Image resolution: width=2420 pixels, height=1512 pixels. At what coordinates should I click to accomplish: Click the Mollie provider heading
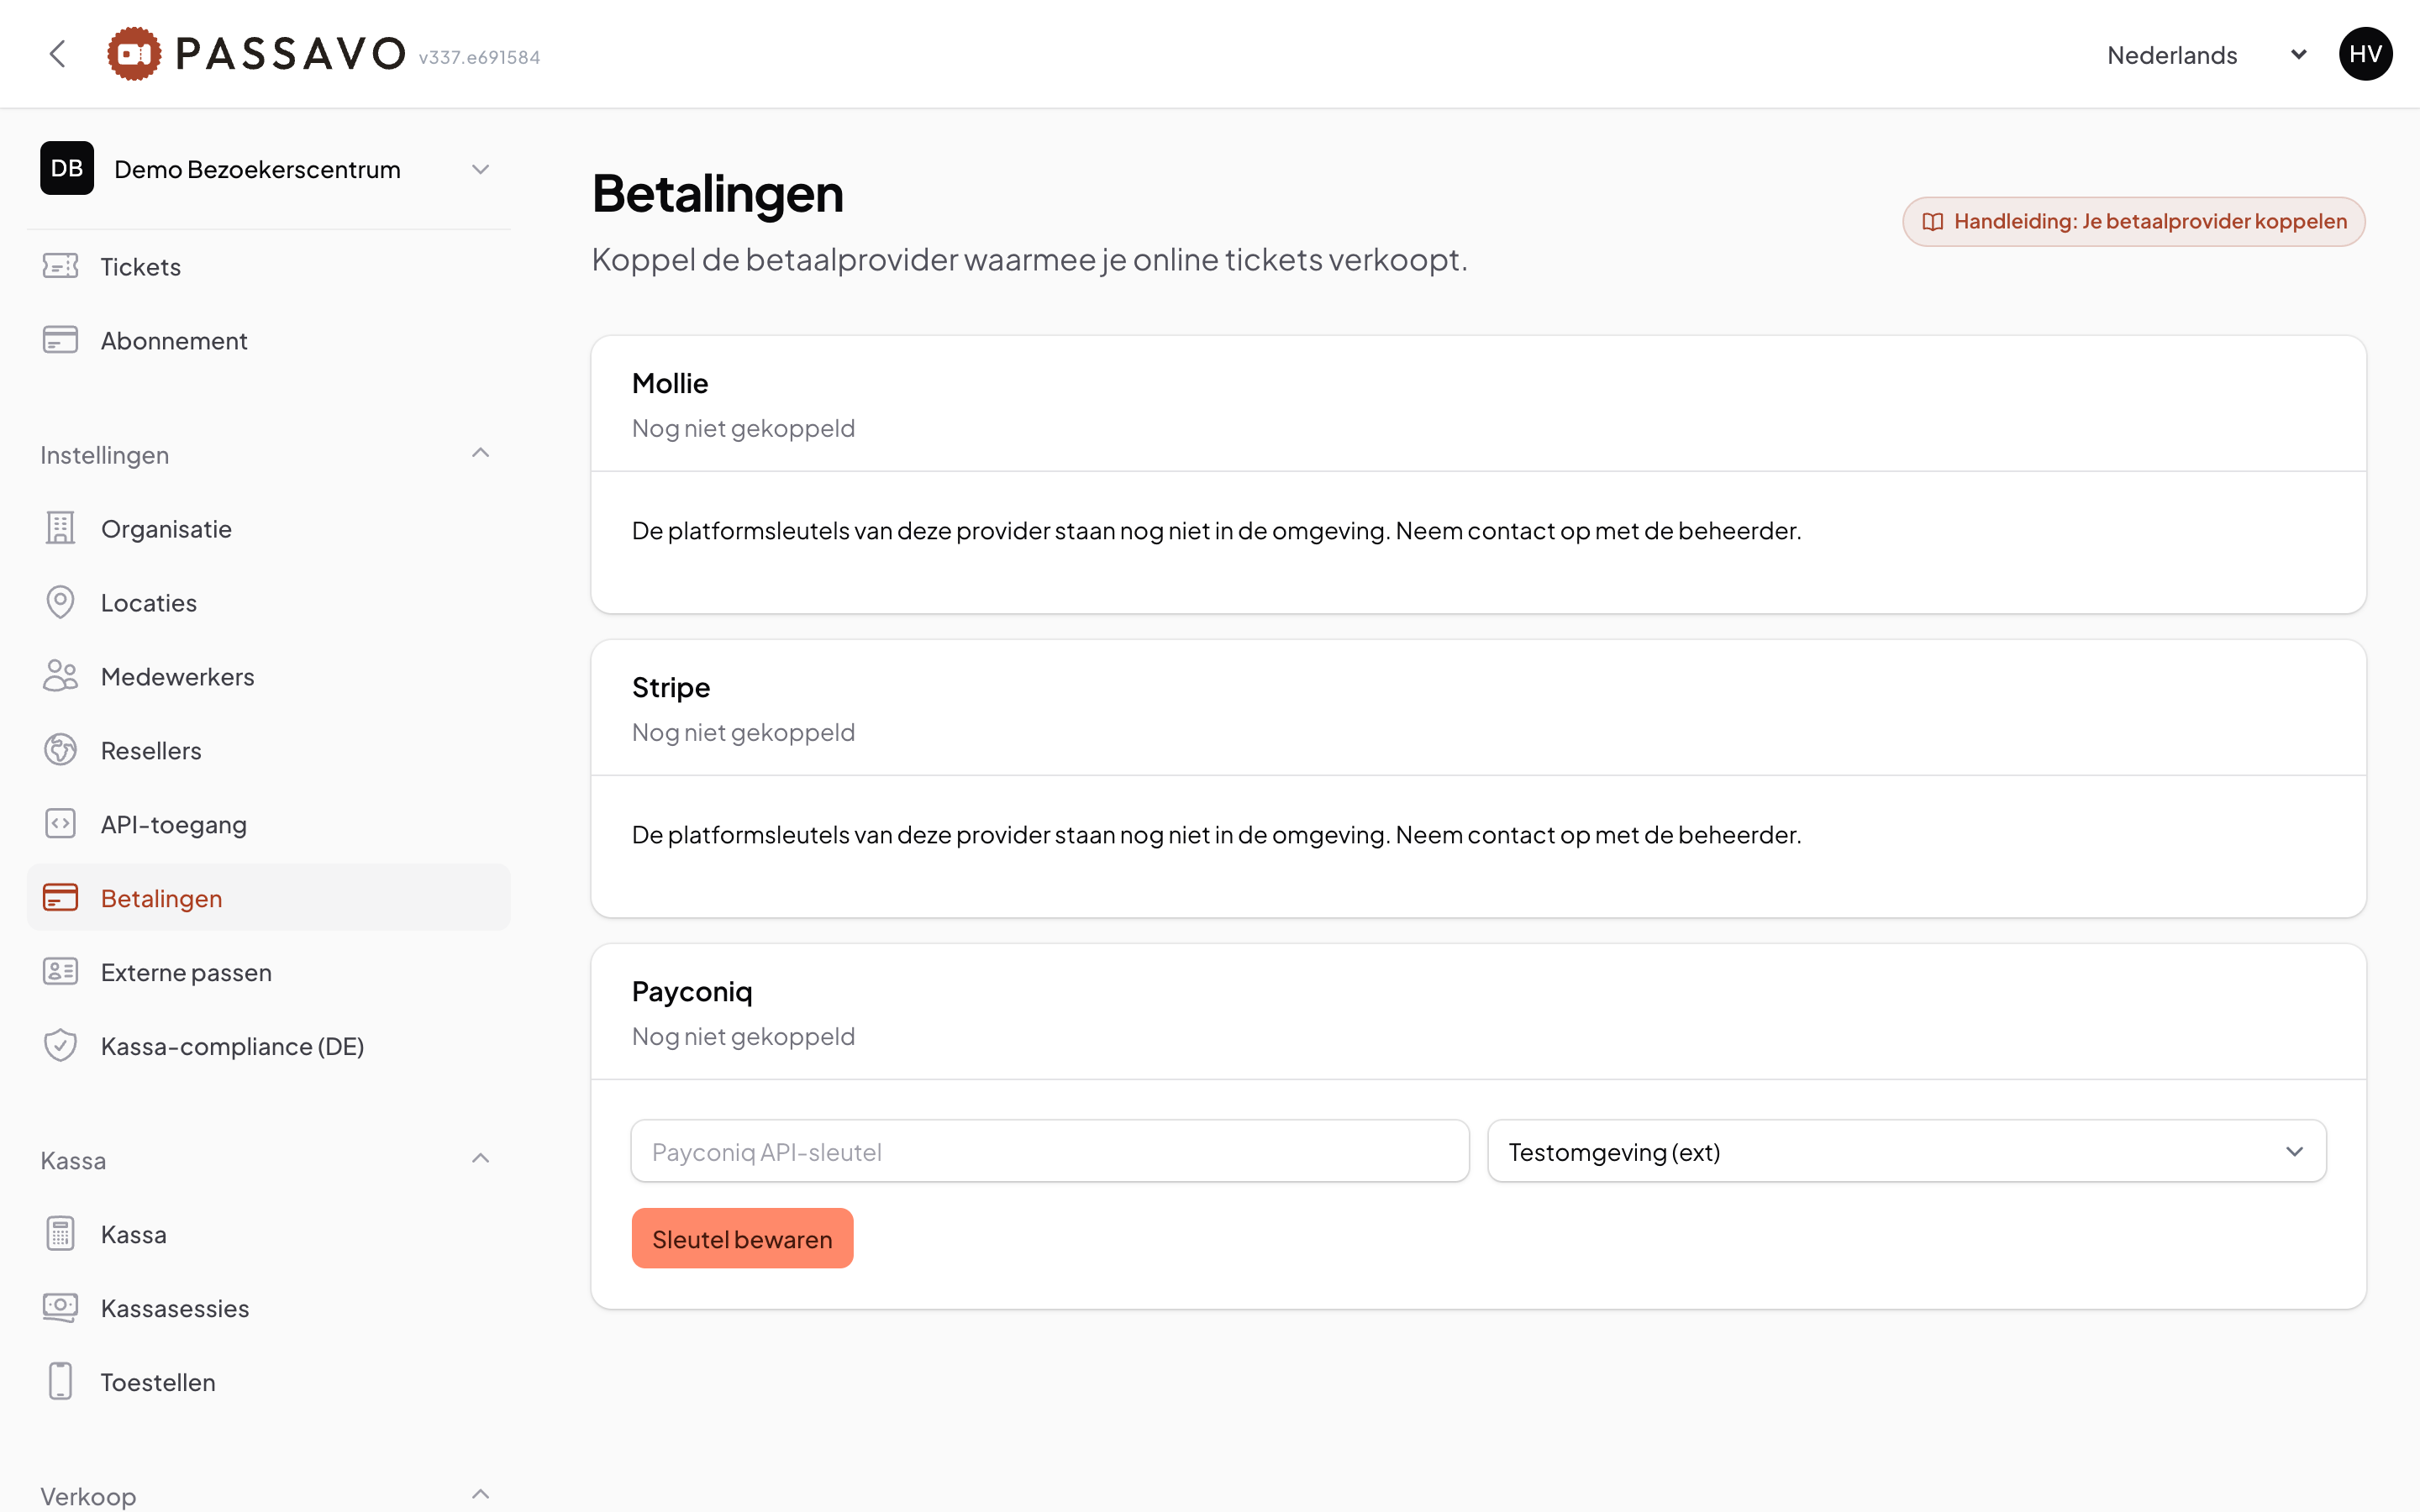pyautogui.click(x=670, y=384)
